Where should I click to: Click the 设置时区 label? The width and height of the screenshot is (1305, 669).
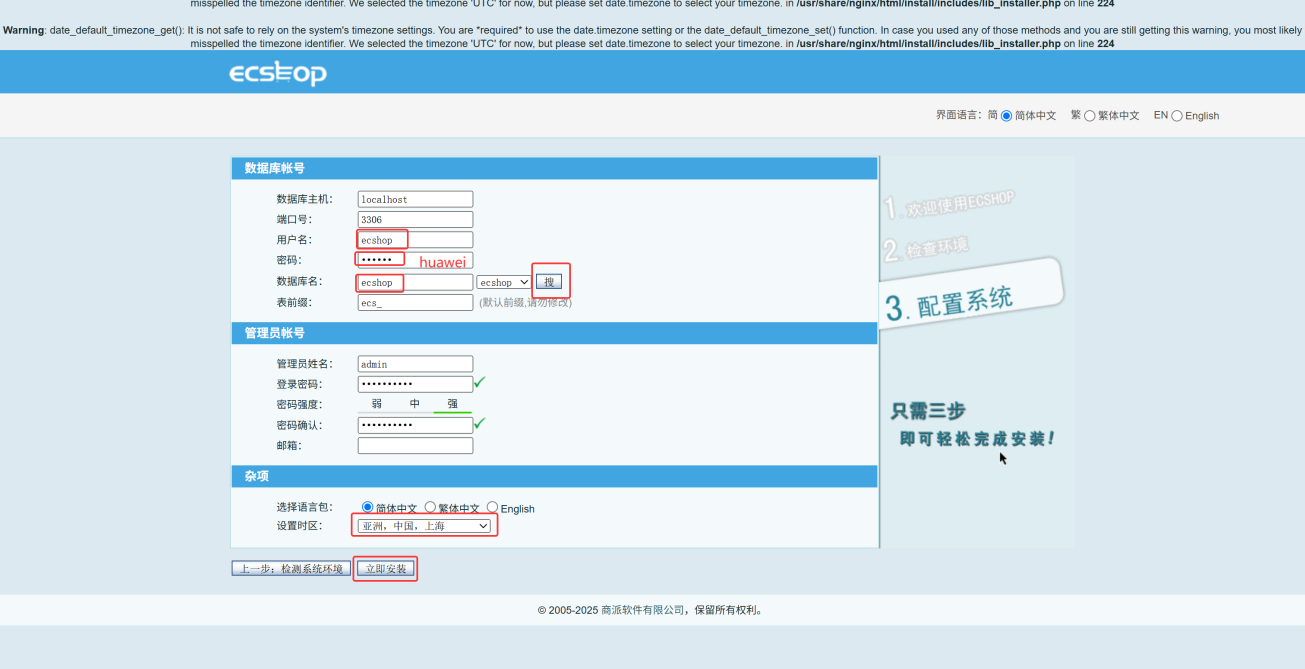click(300, 526)
